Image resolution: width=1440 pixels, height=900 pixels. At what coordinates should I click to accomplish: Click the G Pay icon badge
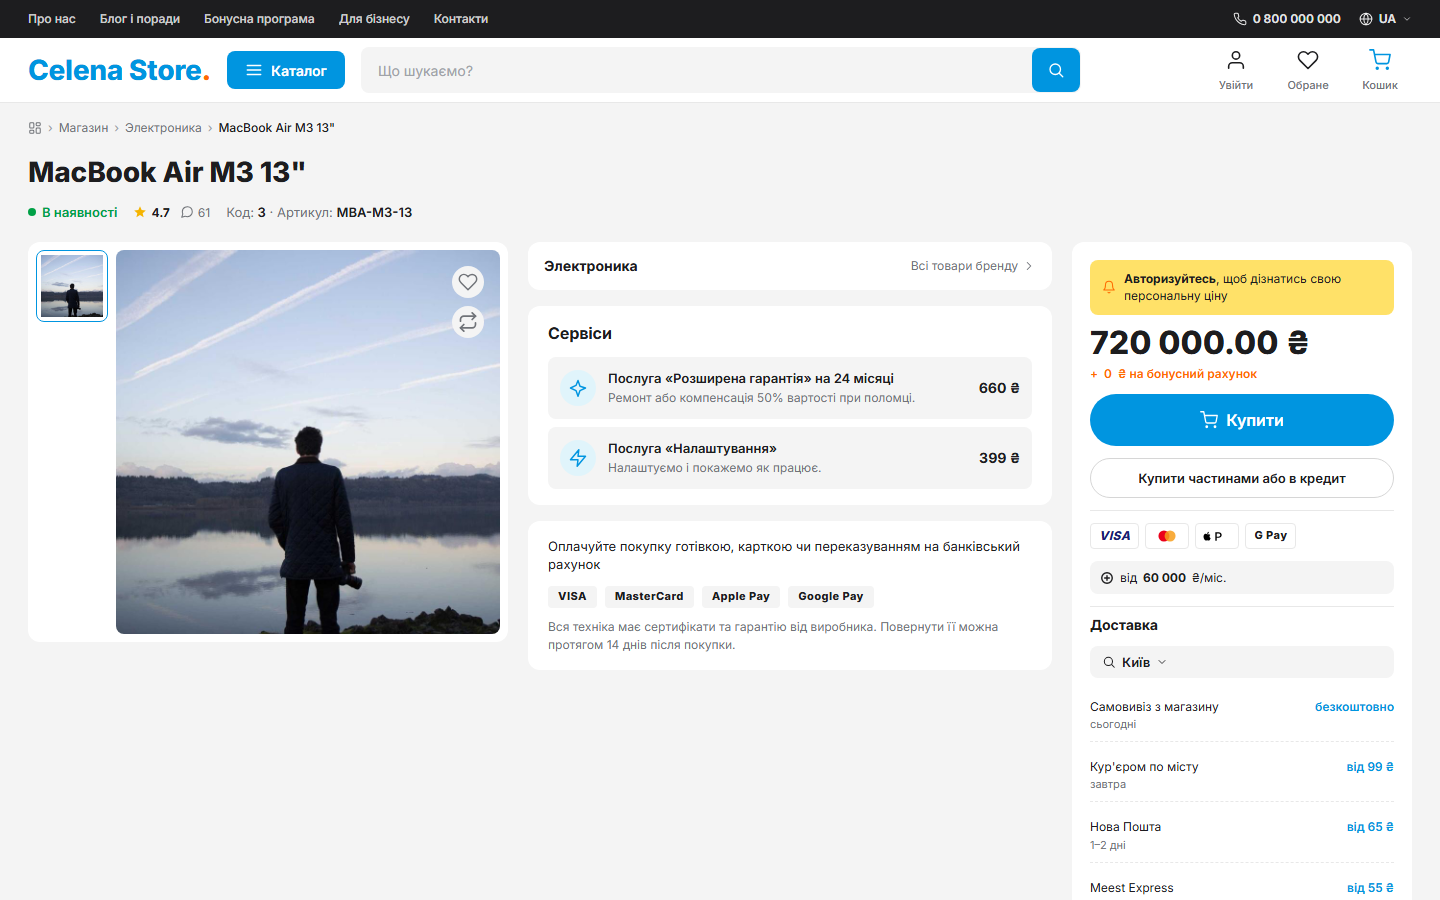1270,536
